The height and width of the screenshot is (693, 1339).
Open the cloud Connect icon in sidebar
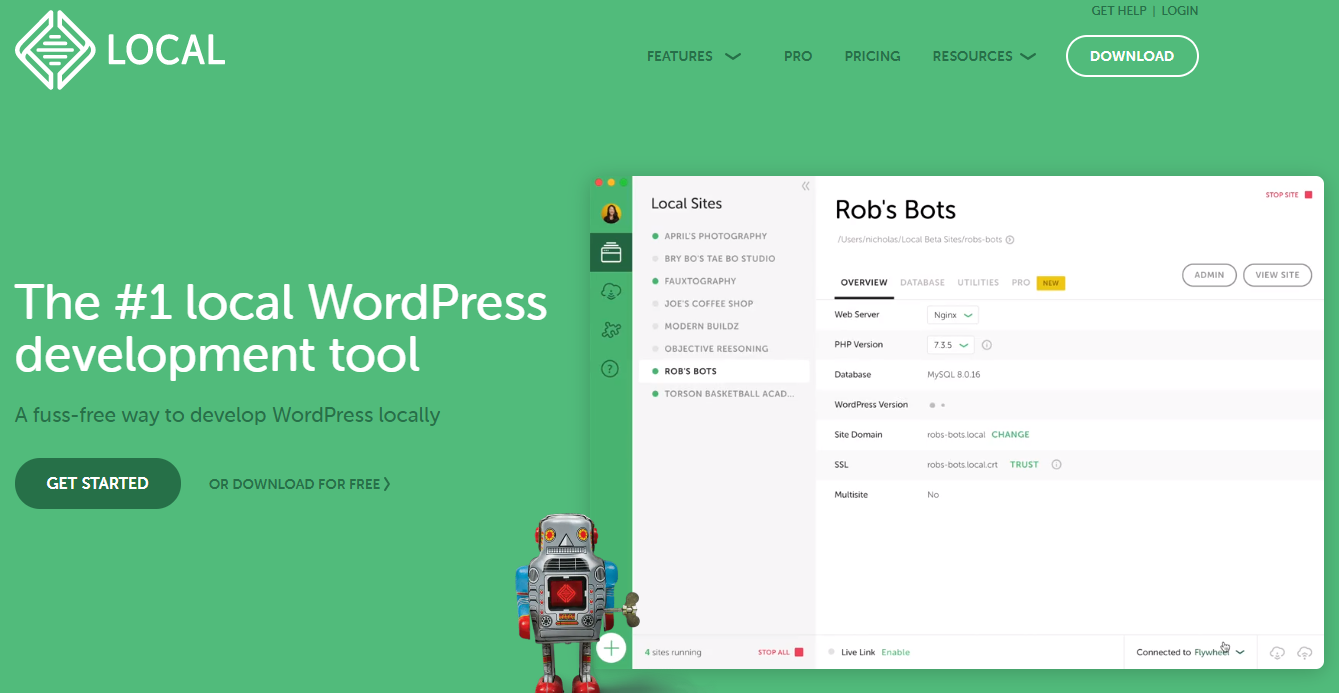(610, 291)
